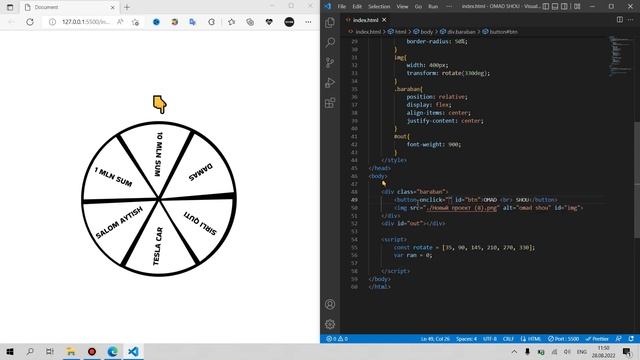Image resolution: width=640 pixels, height=360 pixels.
Task: Open the Run and Debug view
Action: tap(330, 82)
